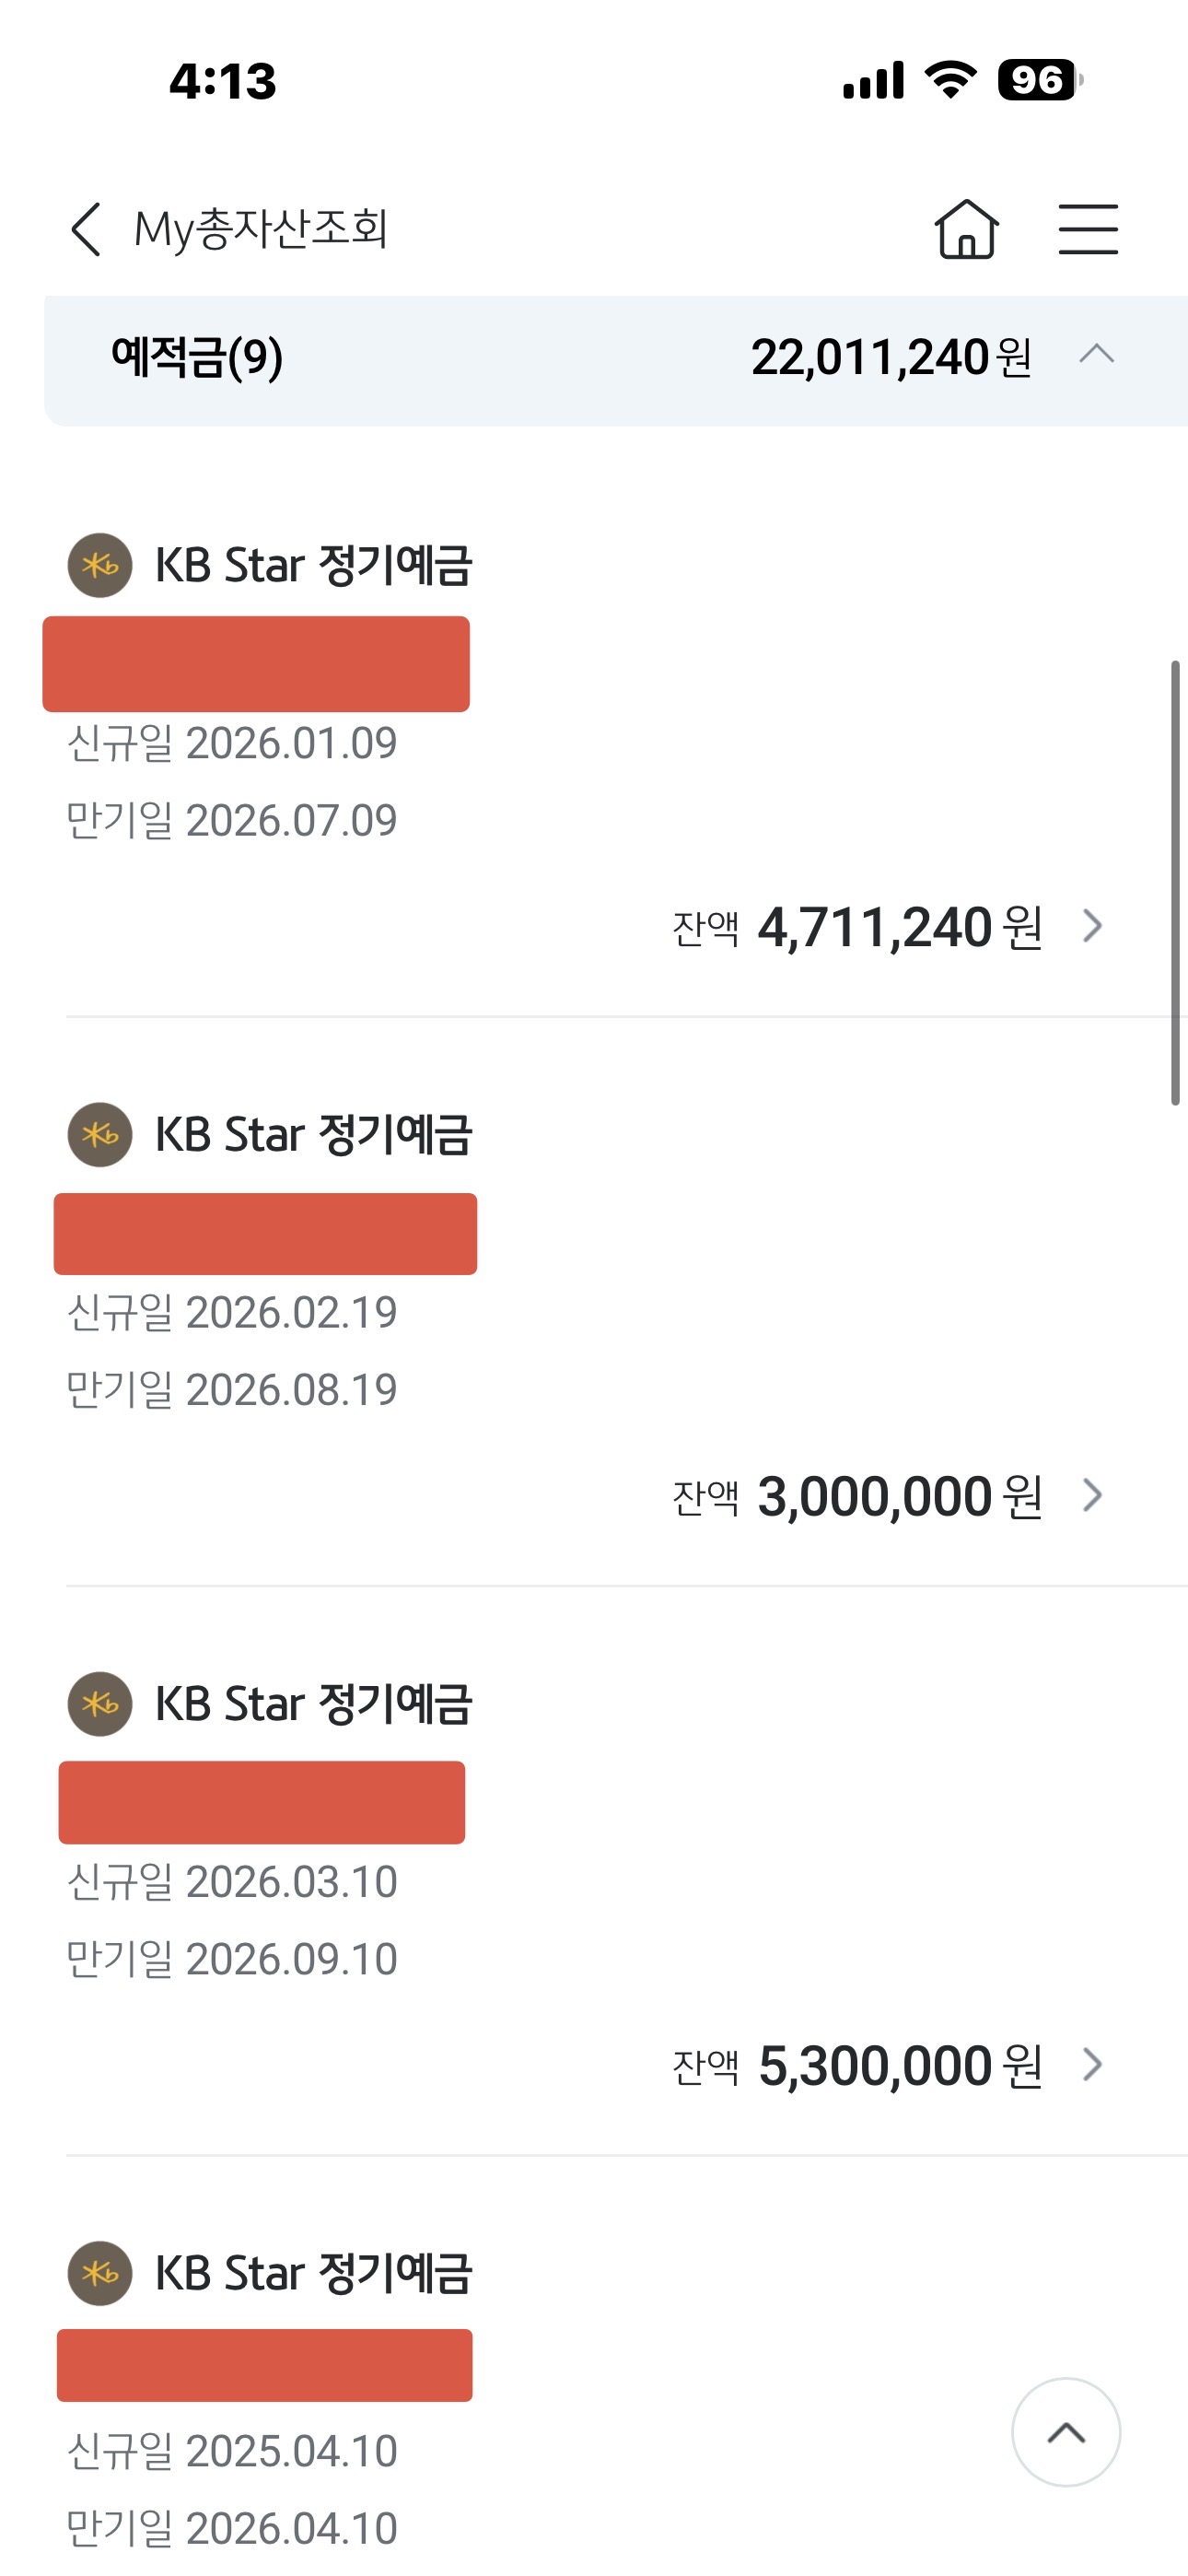Go to the home screen icon

[x=966, y=229]
